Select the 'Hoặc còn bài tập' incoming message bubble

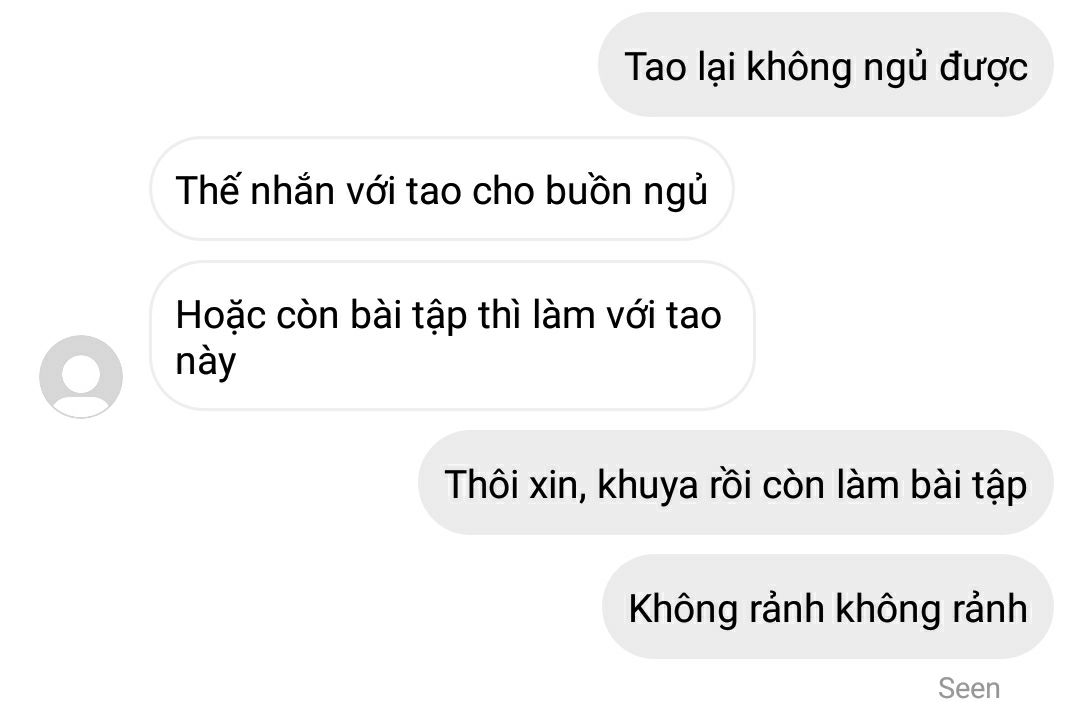pyautogui.click(x=453, y=336)
